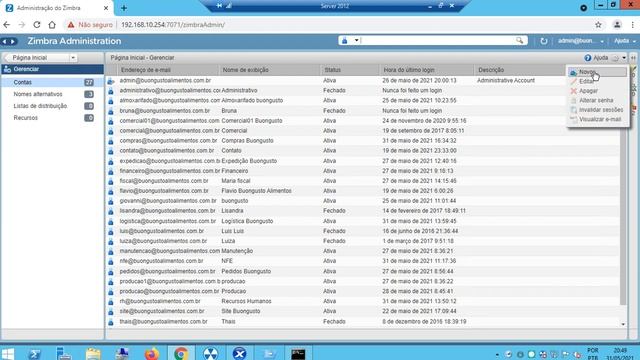Viewport: 640px width, 360px height.
Task: Select the fiscal@buongustoalimentos.com.br account
Action: click(x=363, y=181)
